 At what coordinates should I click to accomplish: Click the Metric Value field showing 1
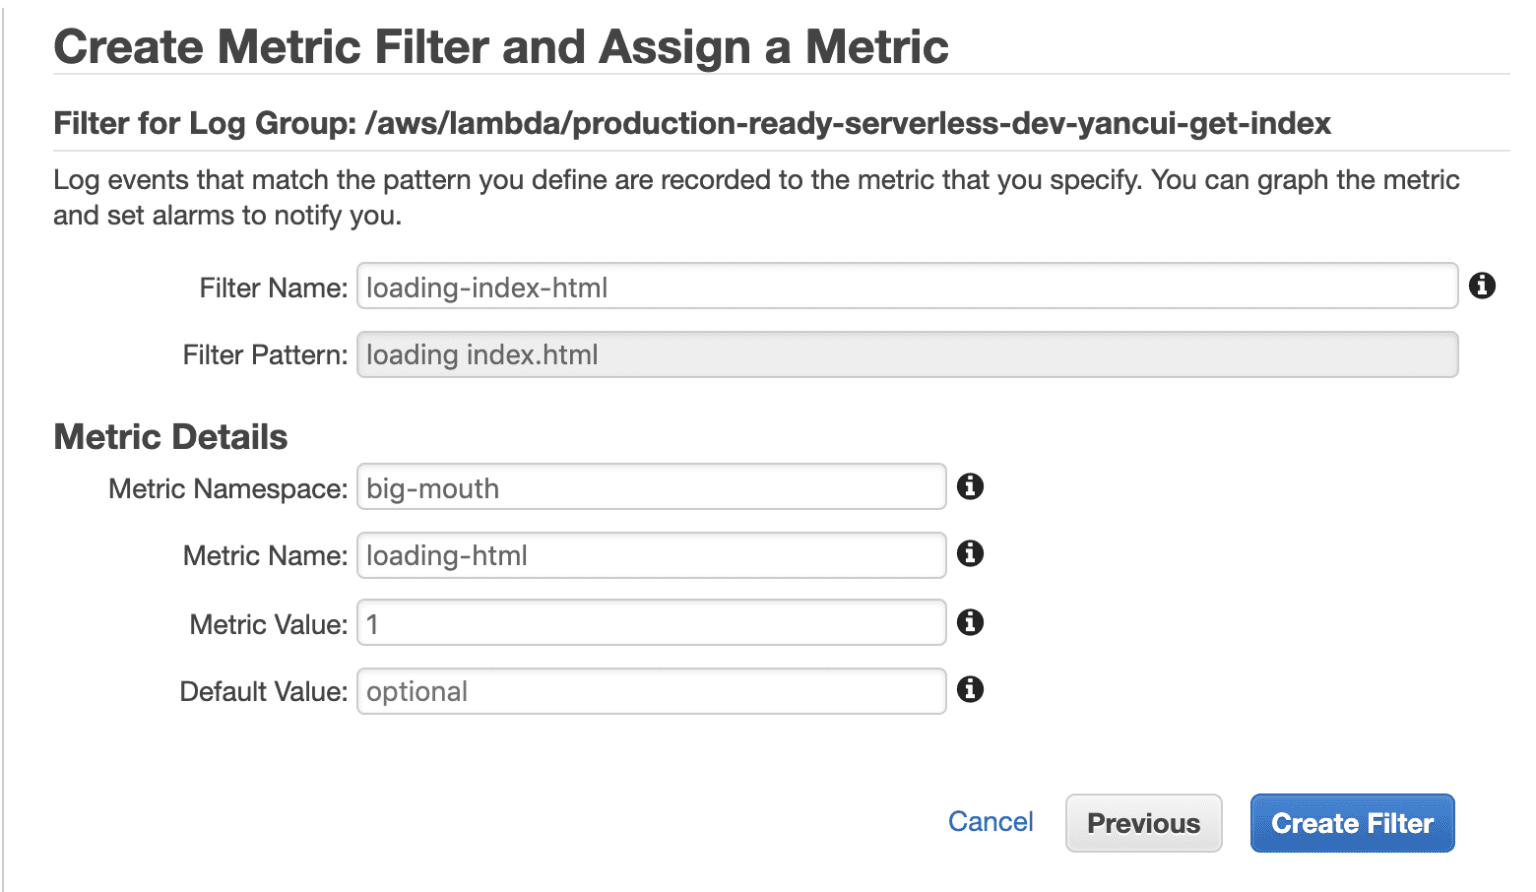click(650, 622)
